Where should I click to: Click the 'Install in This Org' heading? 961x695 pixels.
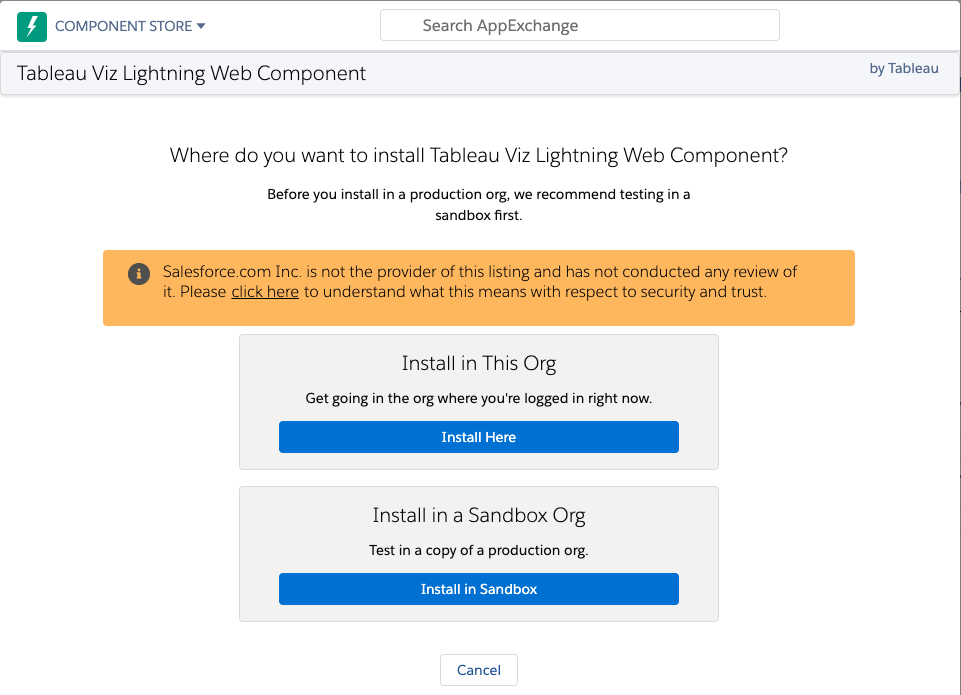(x=478, y=363)
